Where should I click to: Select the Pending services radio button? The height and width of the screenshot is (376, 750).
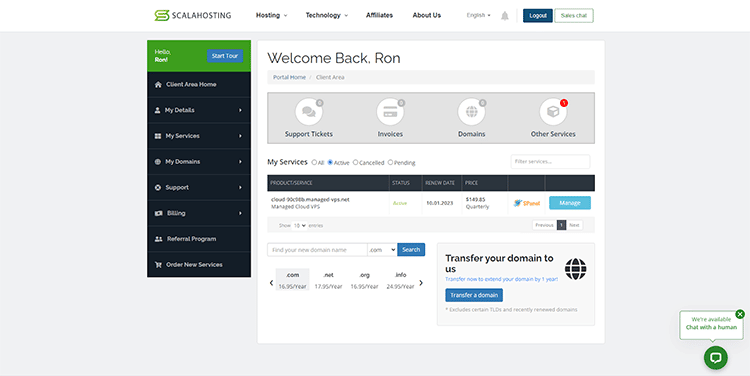coord(390,162)
